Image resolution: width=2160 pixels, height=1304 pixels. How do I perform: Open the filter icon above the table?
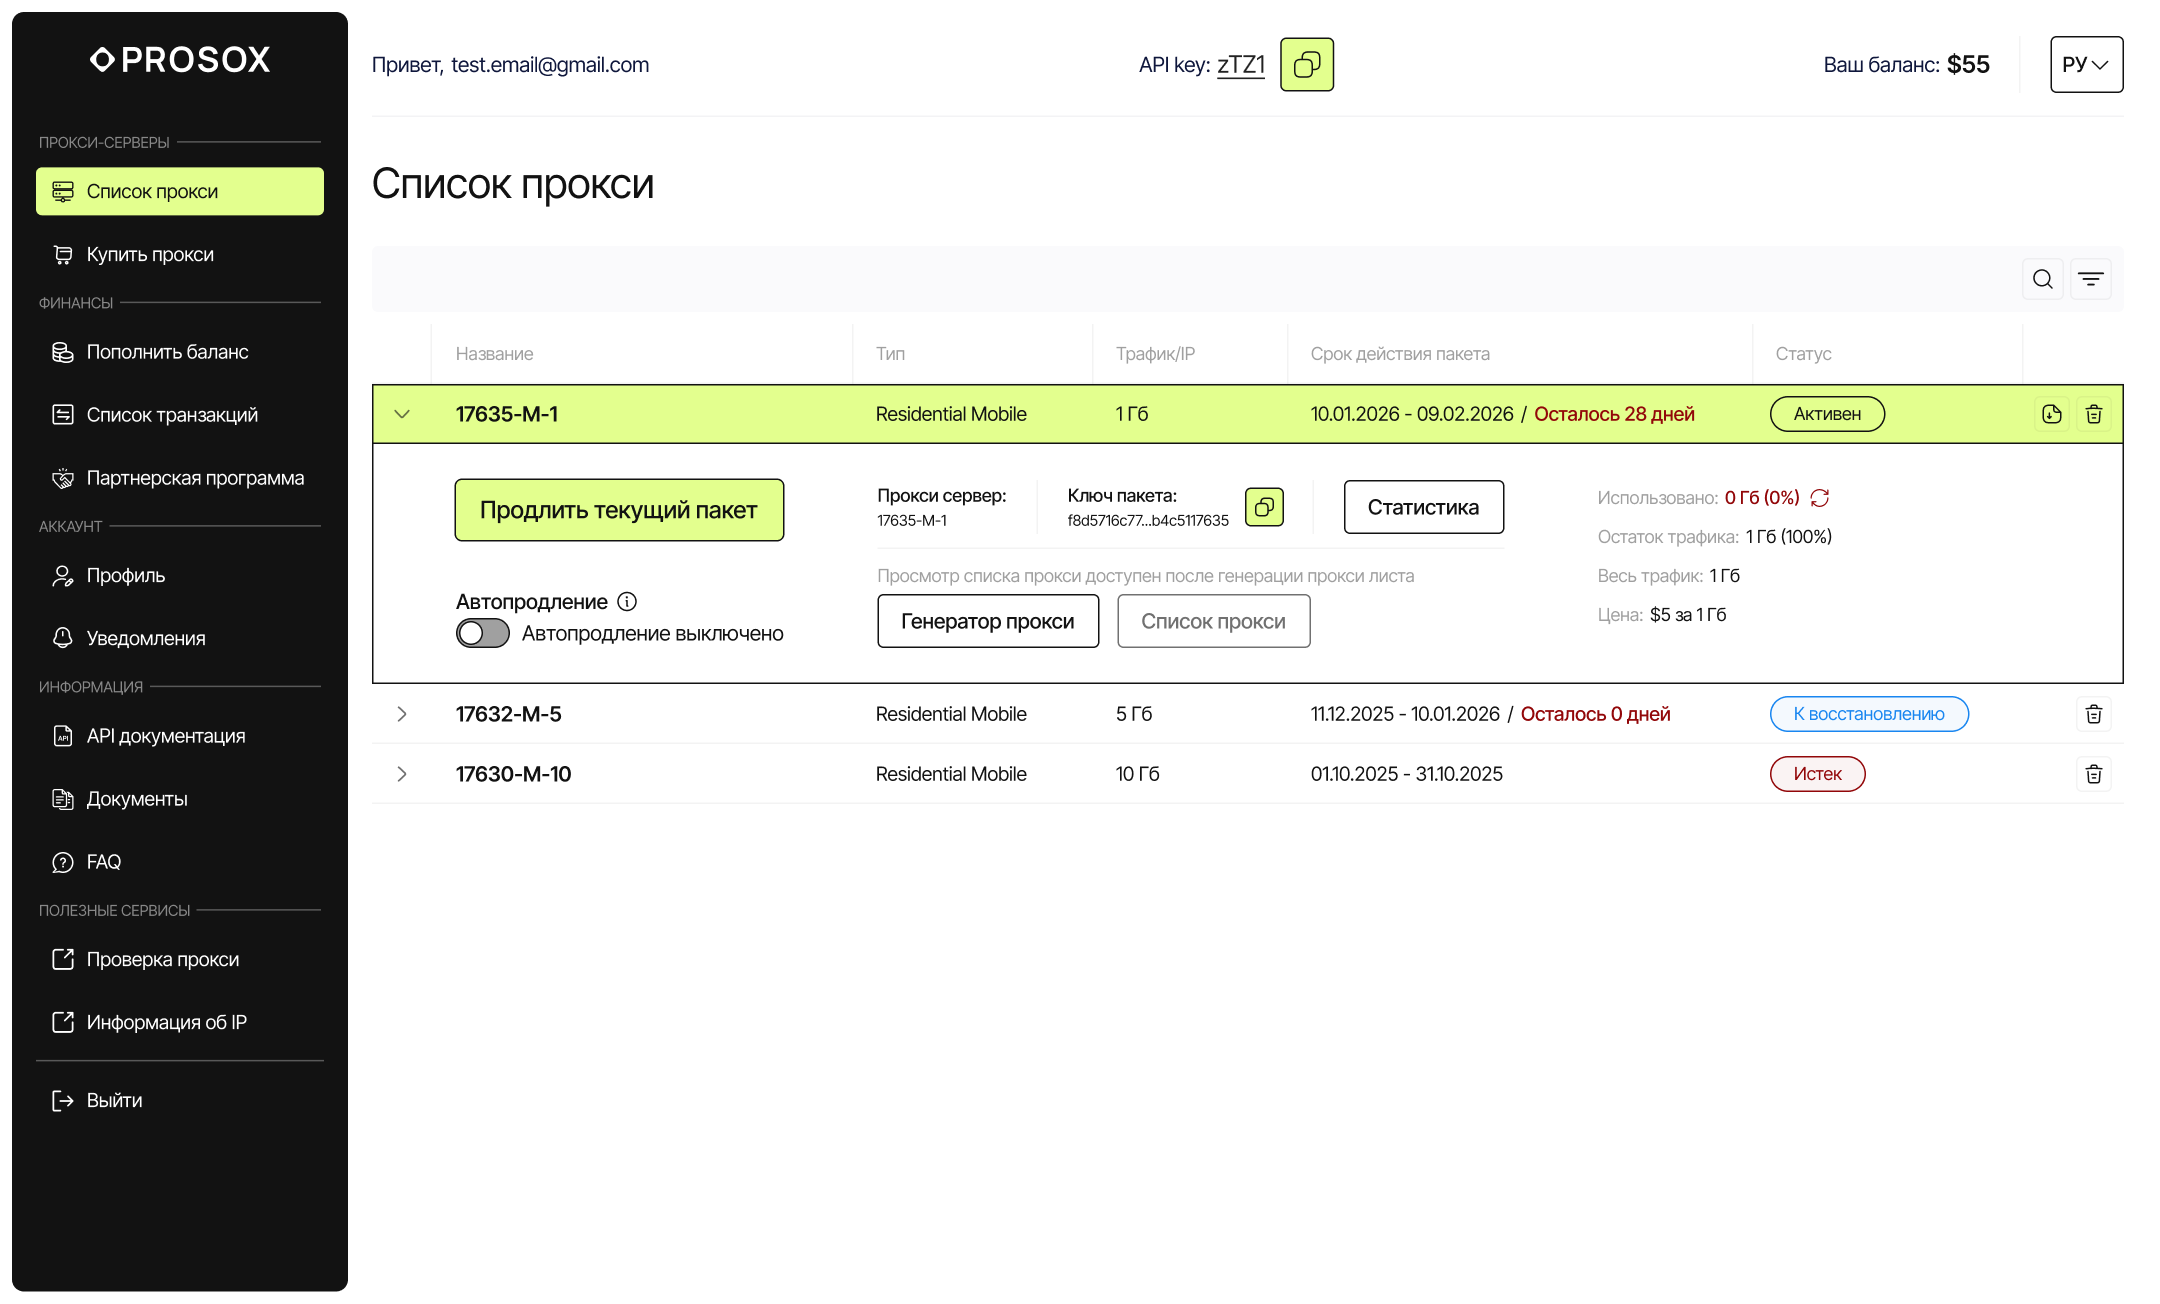2091,279
